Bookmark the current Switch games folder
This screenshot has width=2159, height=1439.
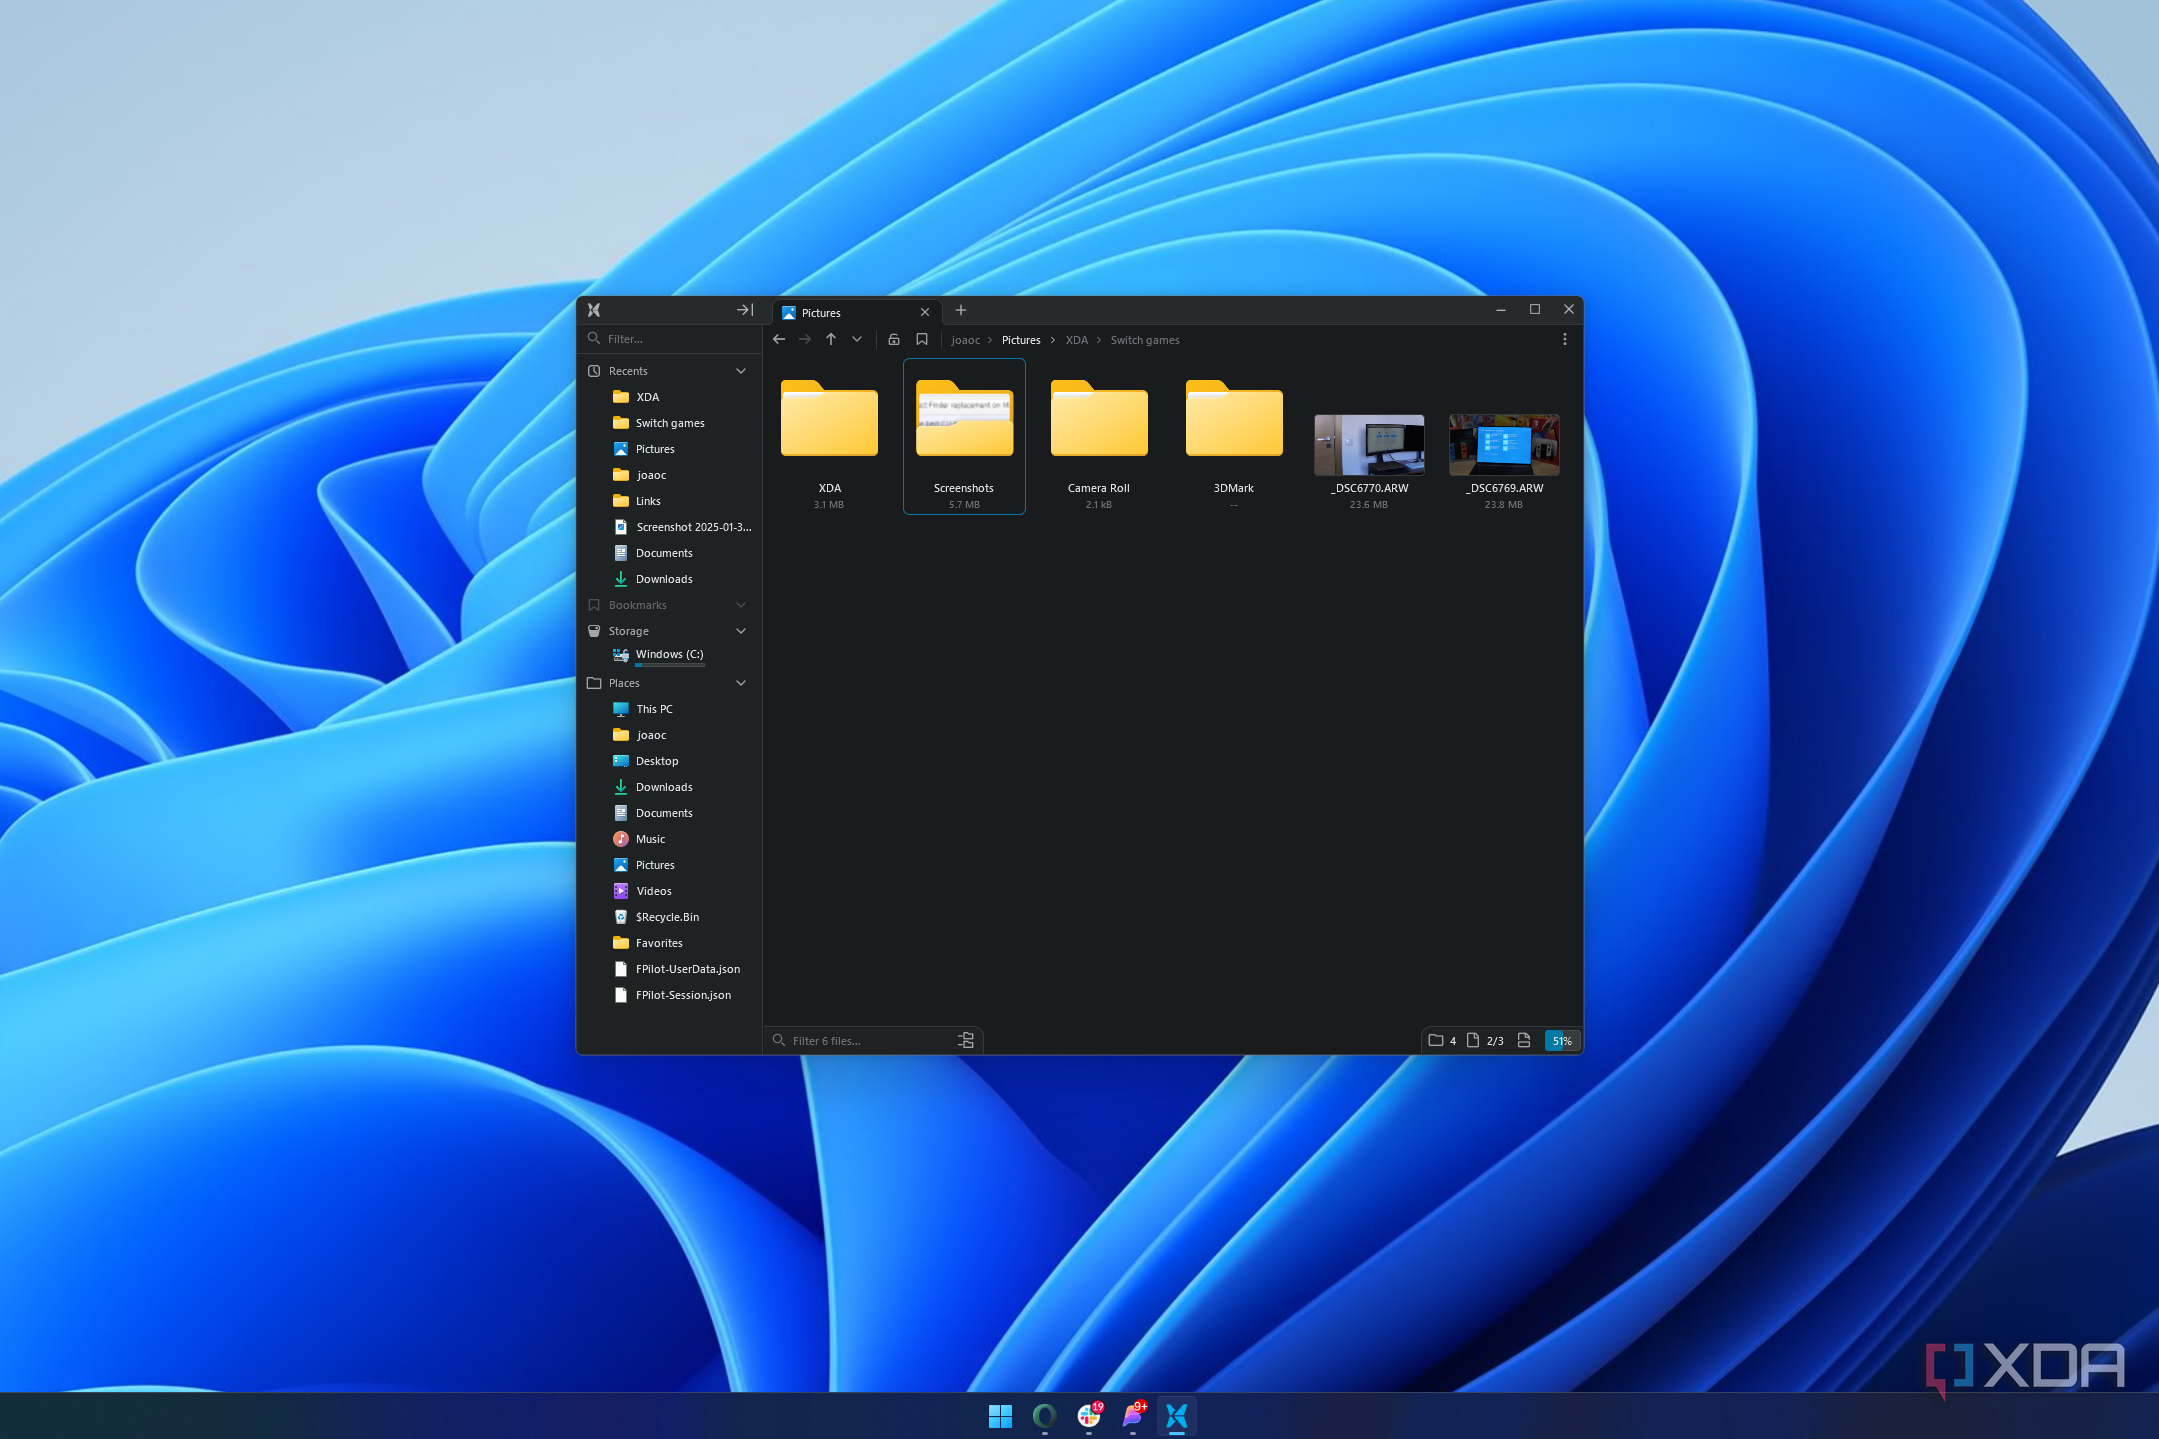921,339
